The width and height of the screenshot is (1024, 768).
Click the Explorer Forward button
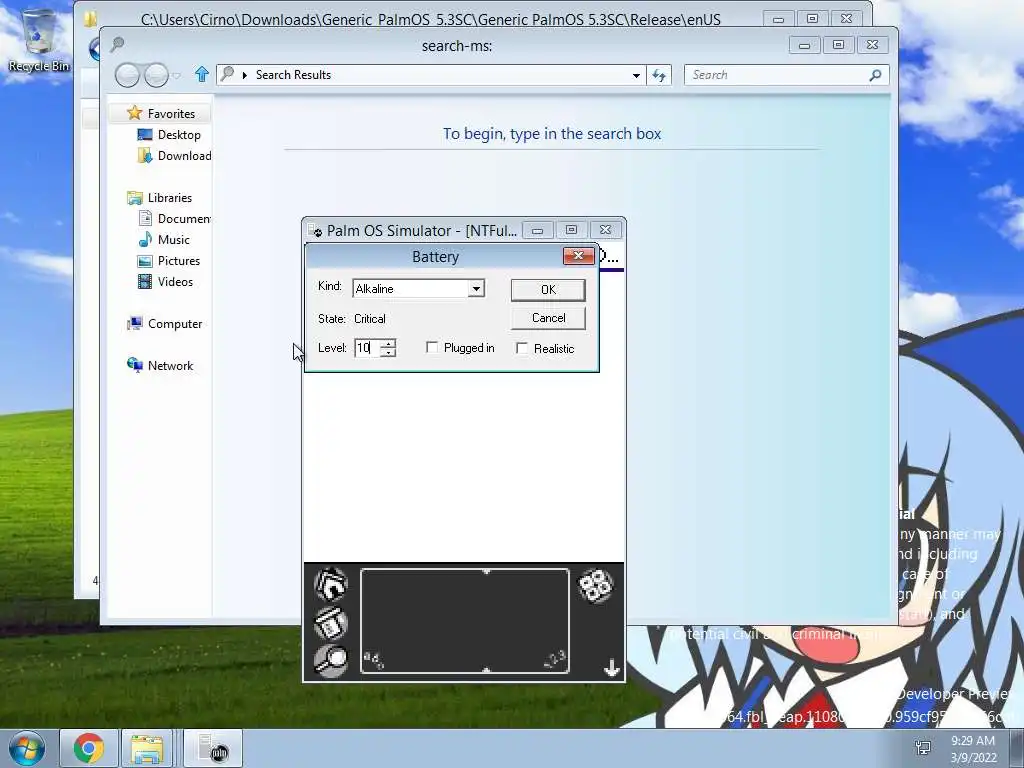(156, 75)
